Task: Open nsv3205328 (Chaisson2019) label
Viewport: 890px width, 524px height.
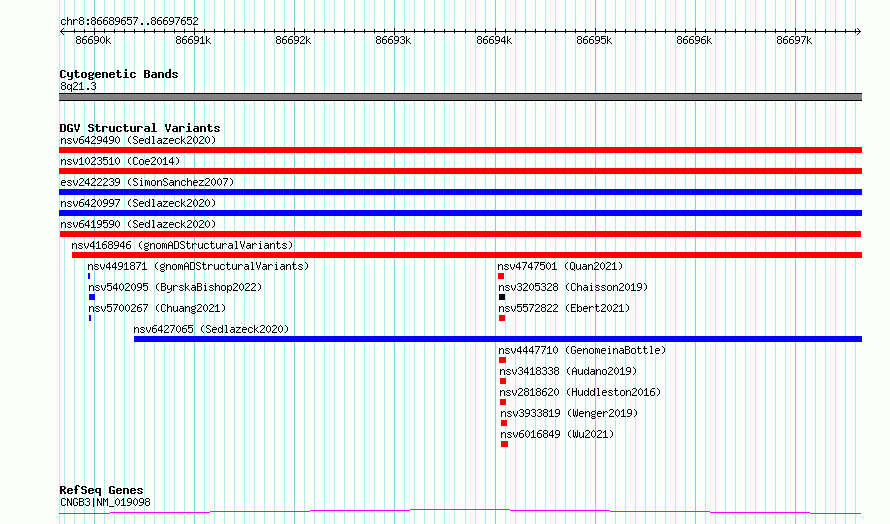Action: (573, 287)
